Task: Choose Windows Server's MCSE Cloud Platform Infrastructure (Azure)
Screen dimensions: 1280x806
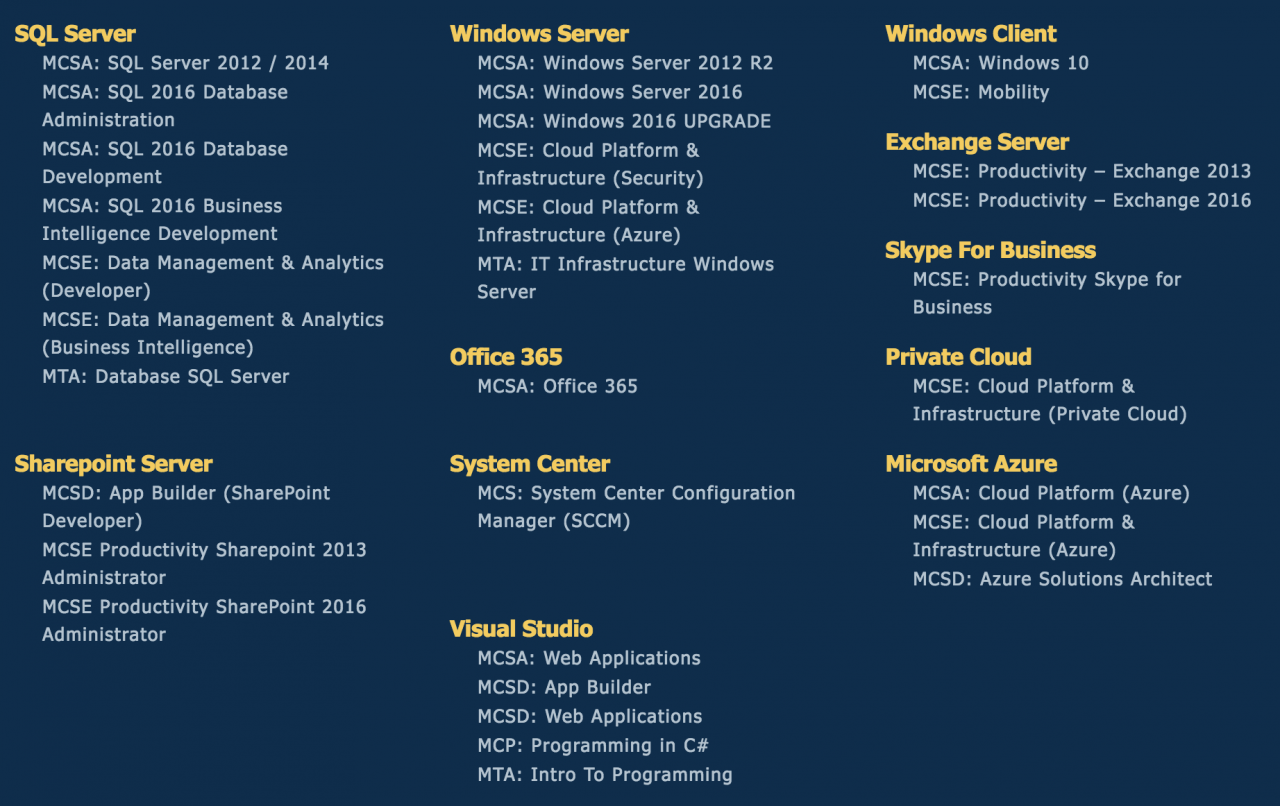Action: click(x=588, y=222)
